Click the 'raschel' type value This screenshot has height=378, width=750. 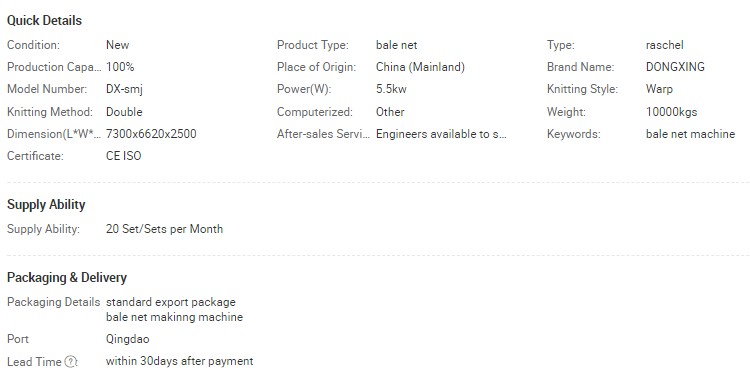[x=665, y=45]
